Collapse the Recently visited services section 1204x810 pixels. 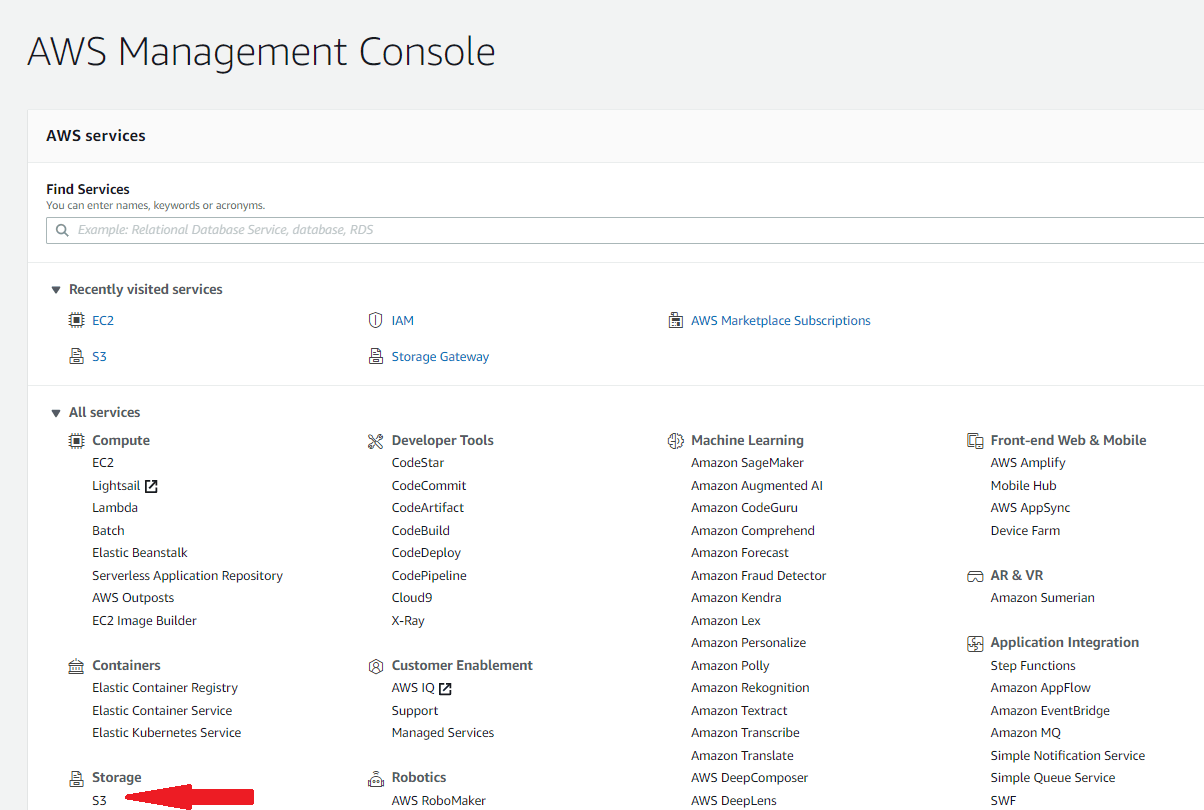point(56,290)
